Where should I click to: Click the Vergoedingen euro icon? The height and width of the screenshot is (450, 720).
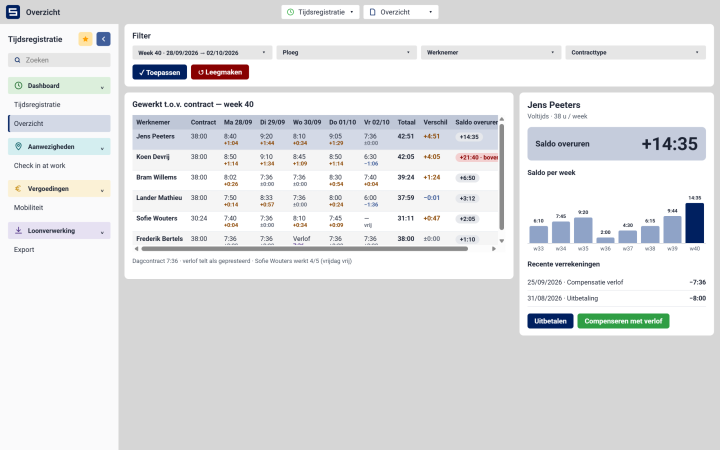(18, 188)
